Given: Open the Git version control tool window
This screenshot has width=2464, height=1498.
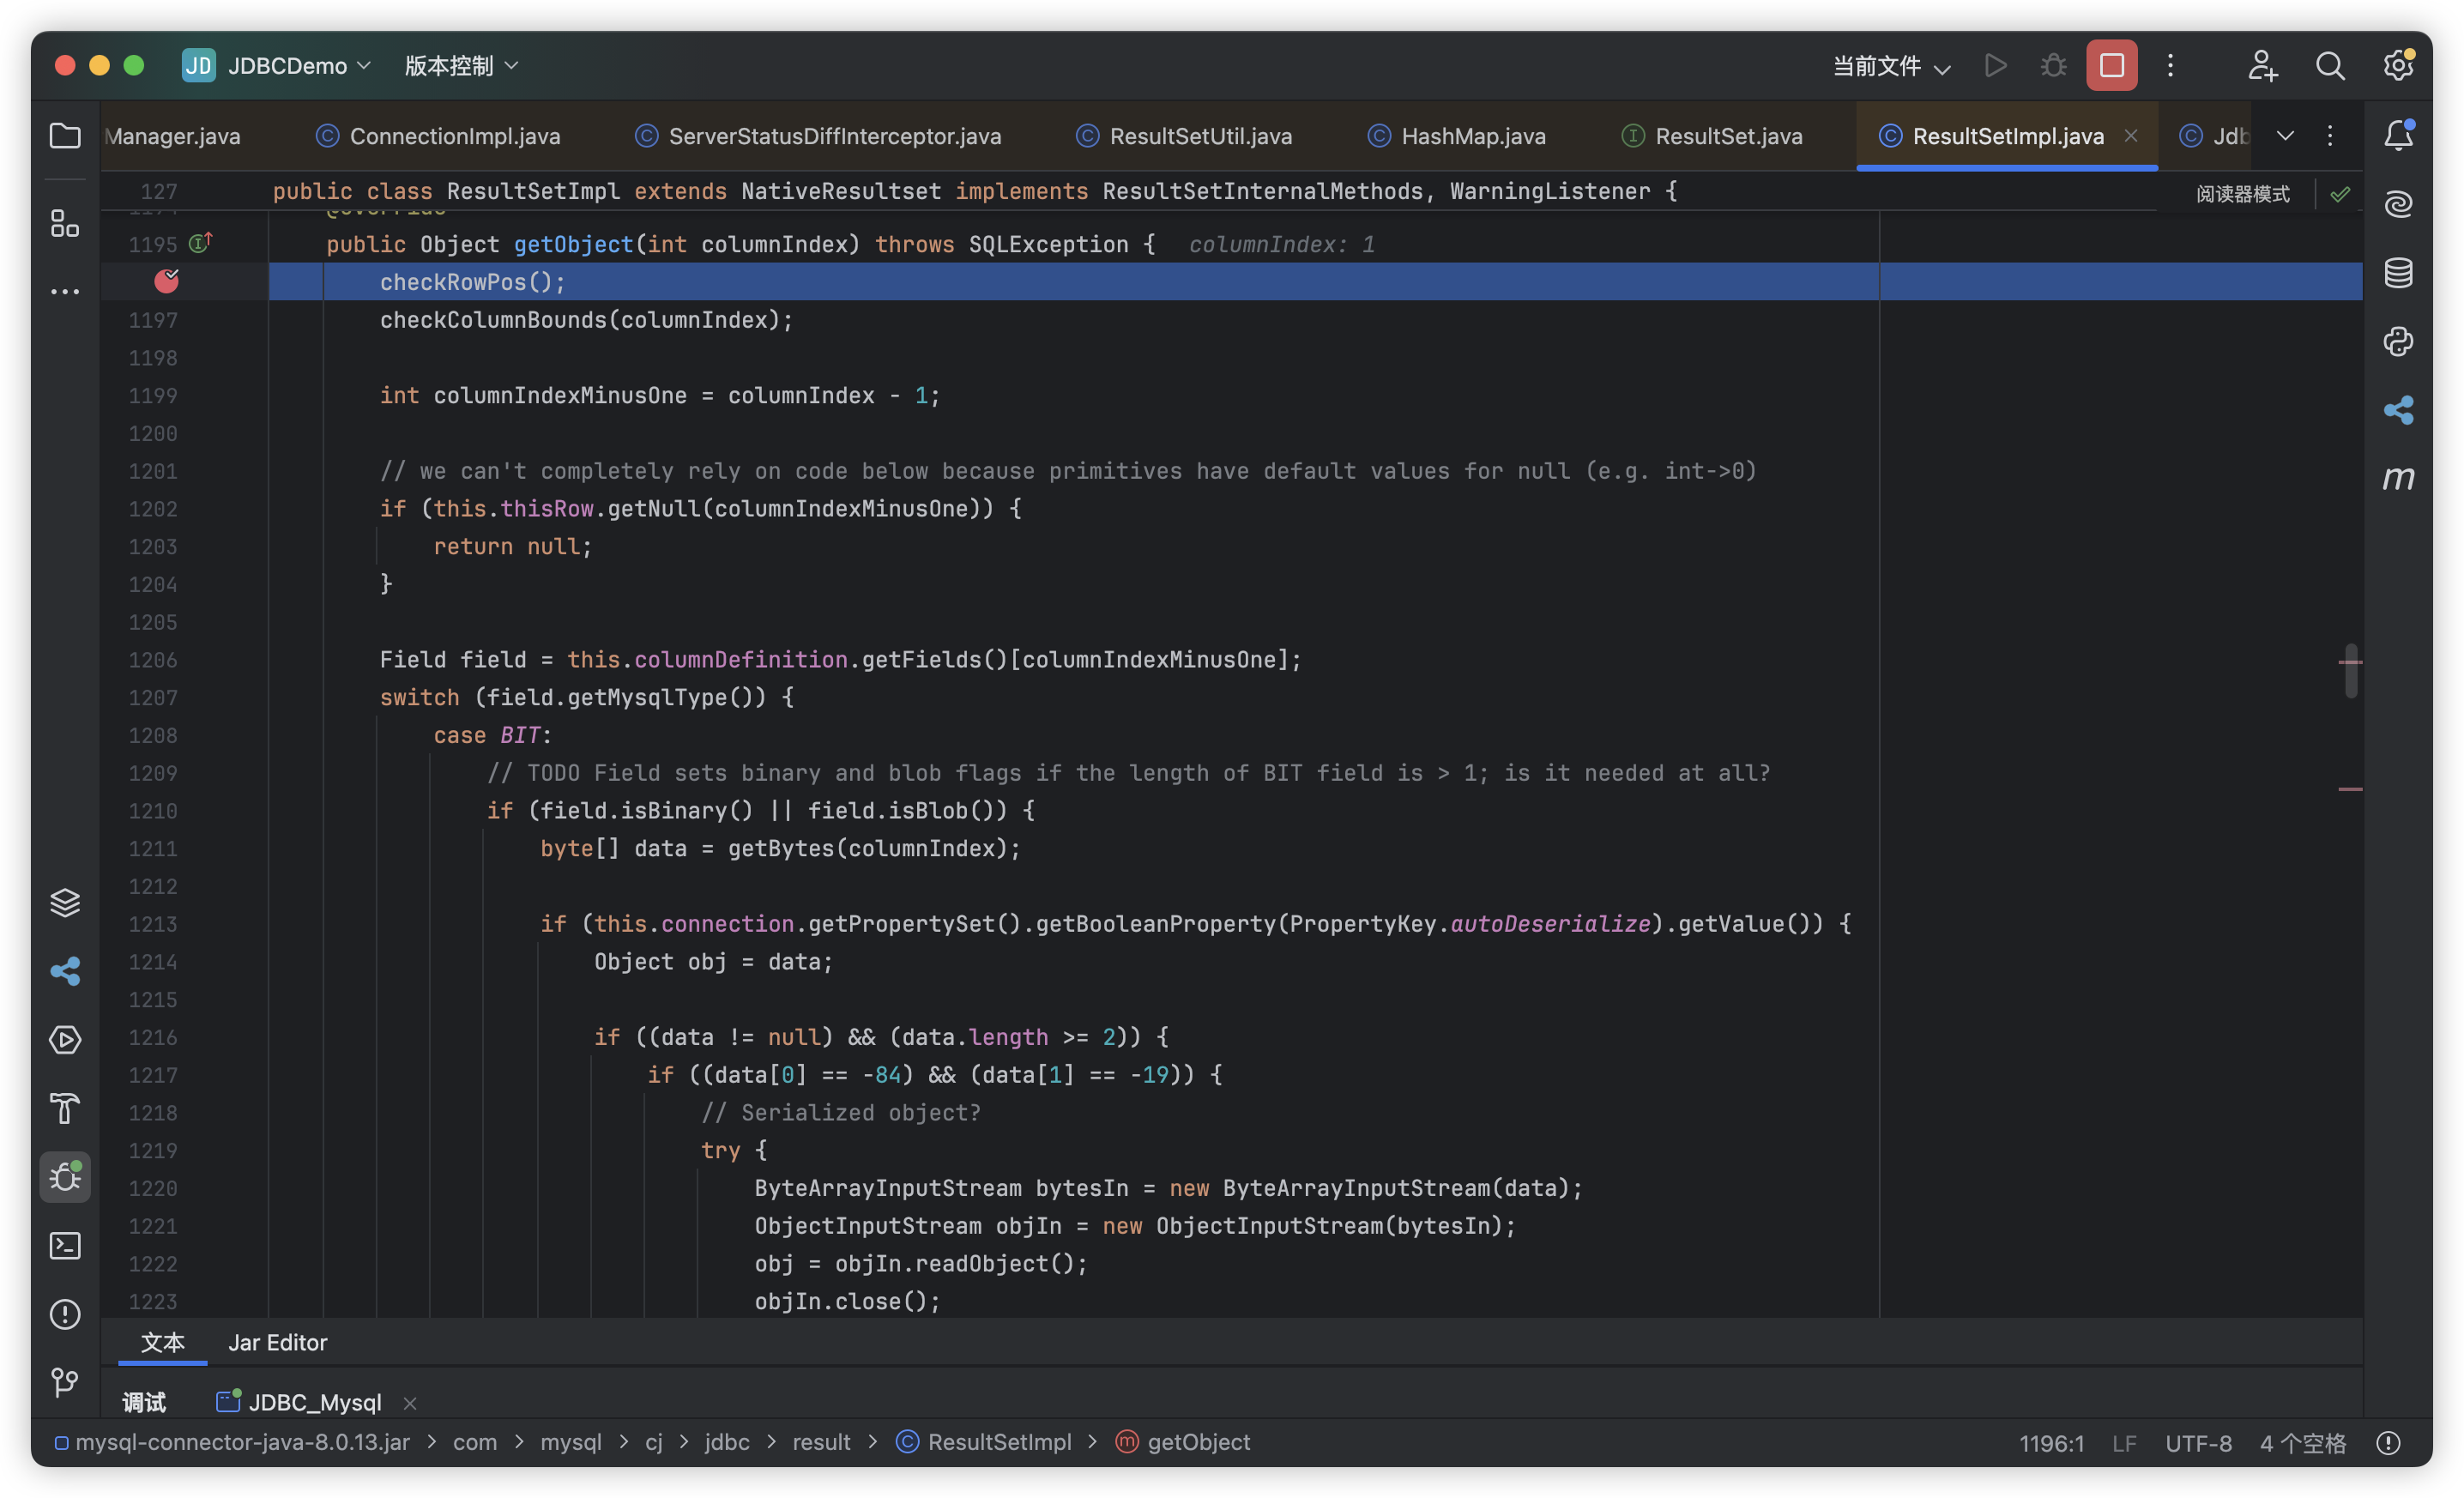Looking at the screenshot, I should [65, 1382].
